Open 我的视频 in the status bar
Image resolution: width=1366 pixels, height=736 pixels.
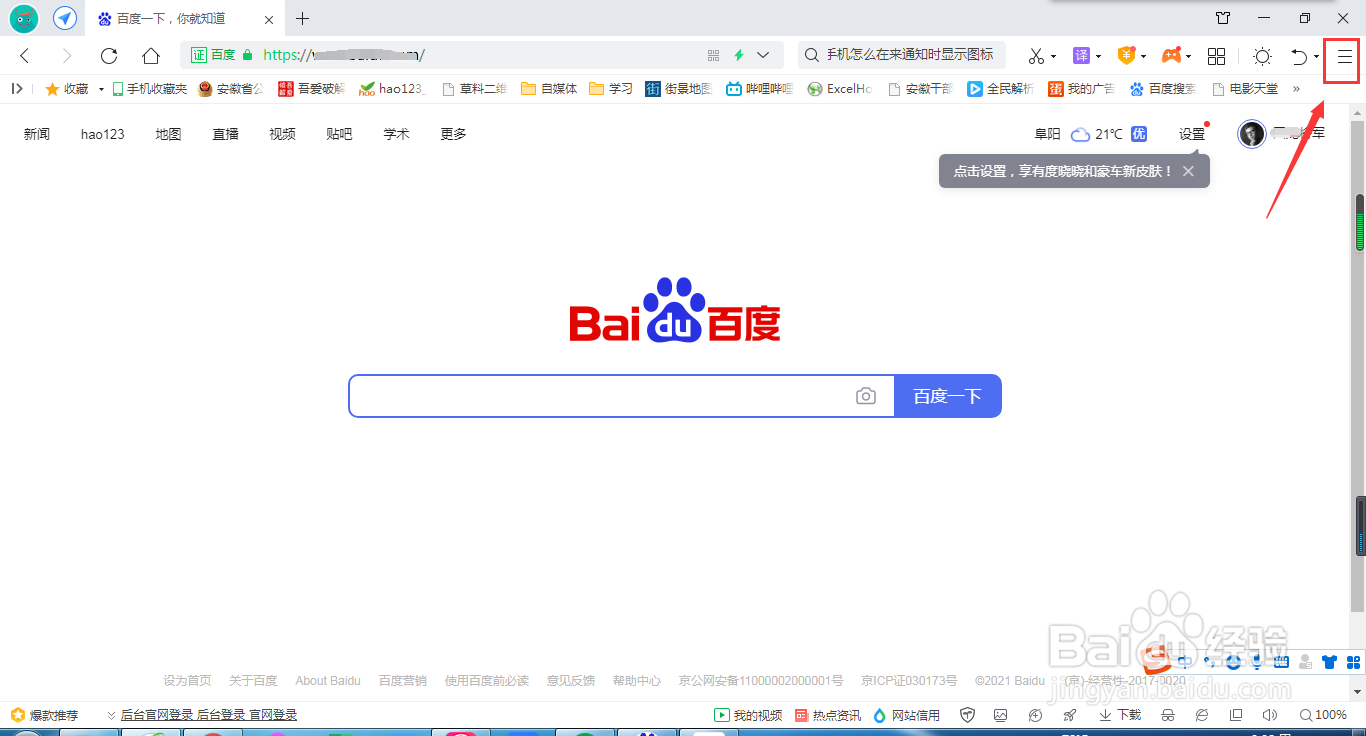click(x=748, y=715)
